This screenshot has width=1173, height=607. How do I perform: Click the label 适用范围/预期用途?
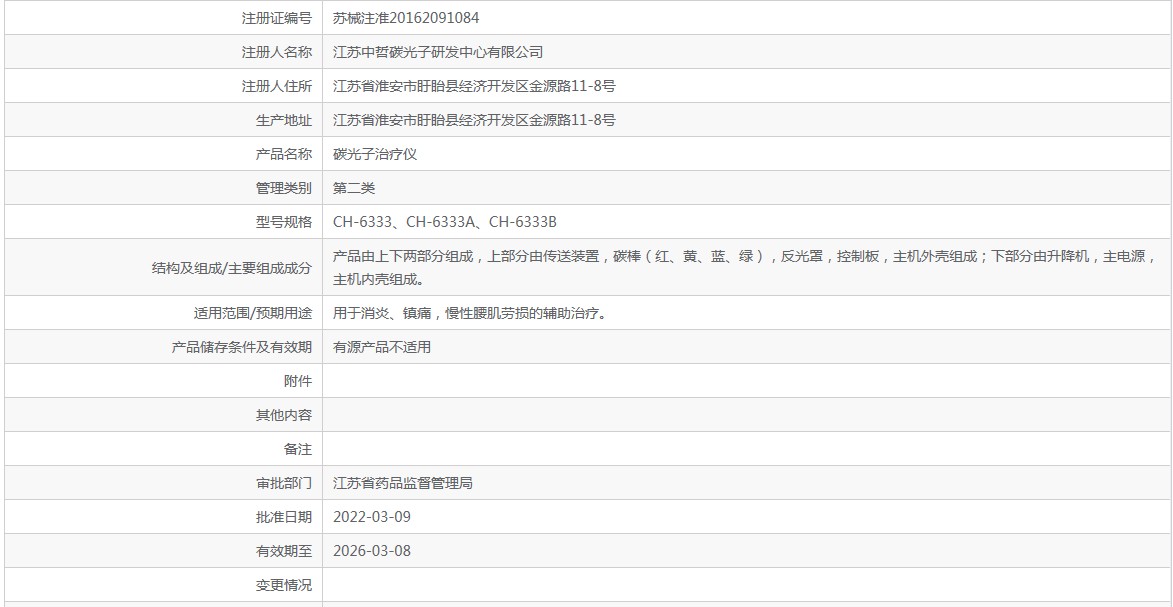point(253,313)
